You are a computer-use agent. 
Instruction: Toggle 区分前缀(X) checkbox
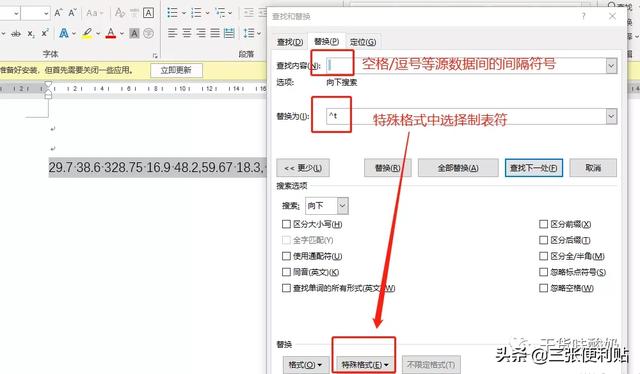coord(543,224)
